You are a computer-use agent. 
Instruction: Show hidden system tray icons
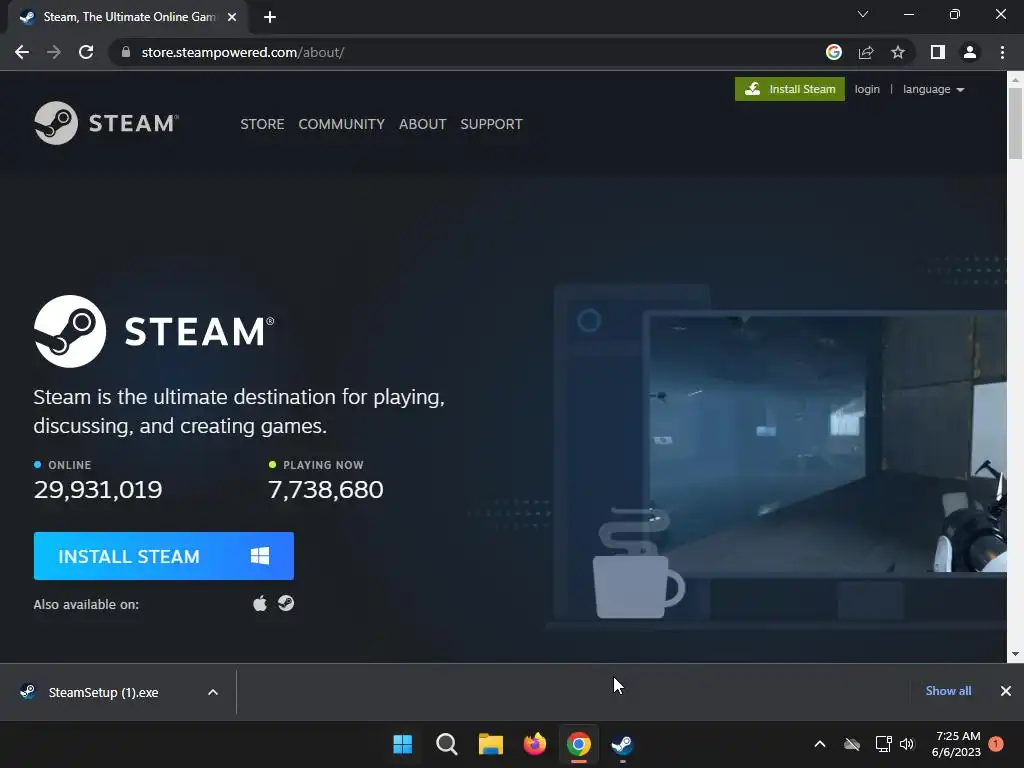pyautogui.click(x=820, y=744)
